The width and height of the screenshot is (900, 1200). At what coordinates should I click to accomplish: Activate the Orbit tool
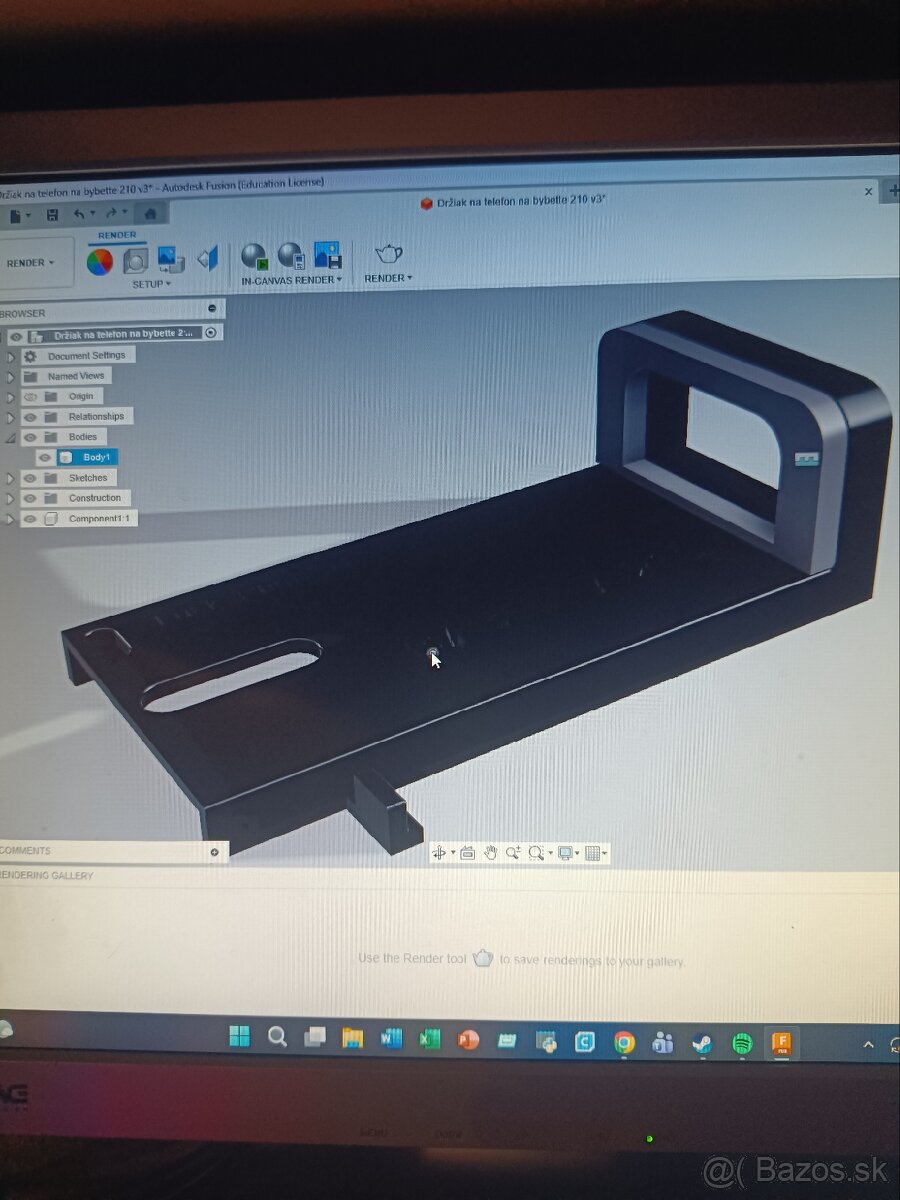point(440,852)
